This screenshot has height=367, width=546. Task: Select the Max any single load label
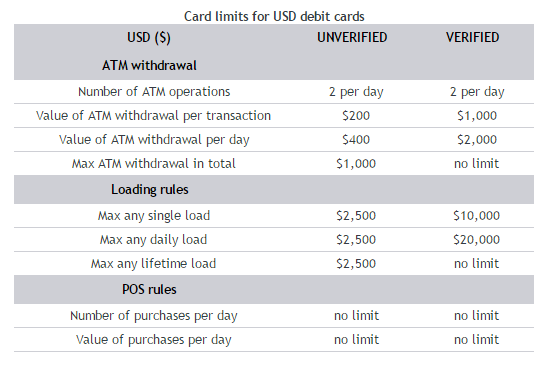(154, 216)
